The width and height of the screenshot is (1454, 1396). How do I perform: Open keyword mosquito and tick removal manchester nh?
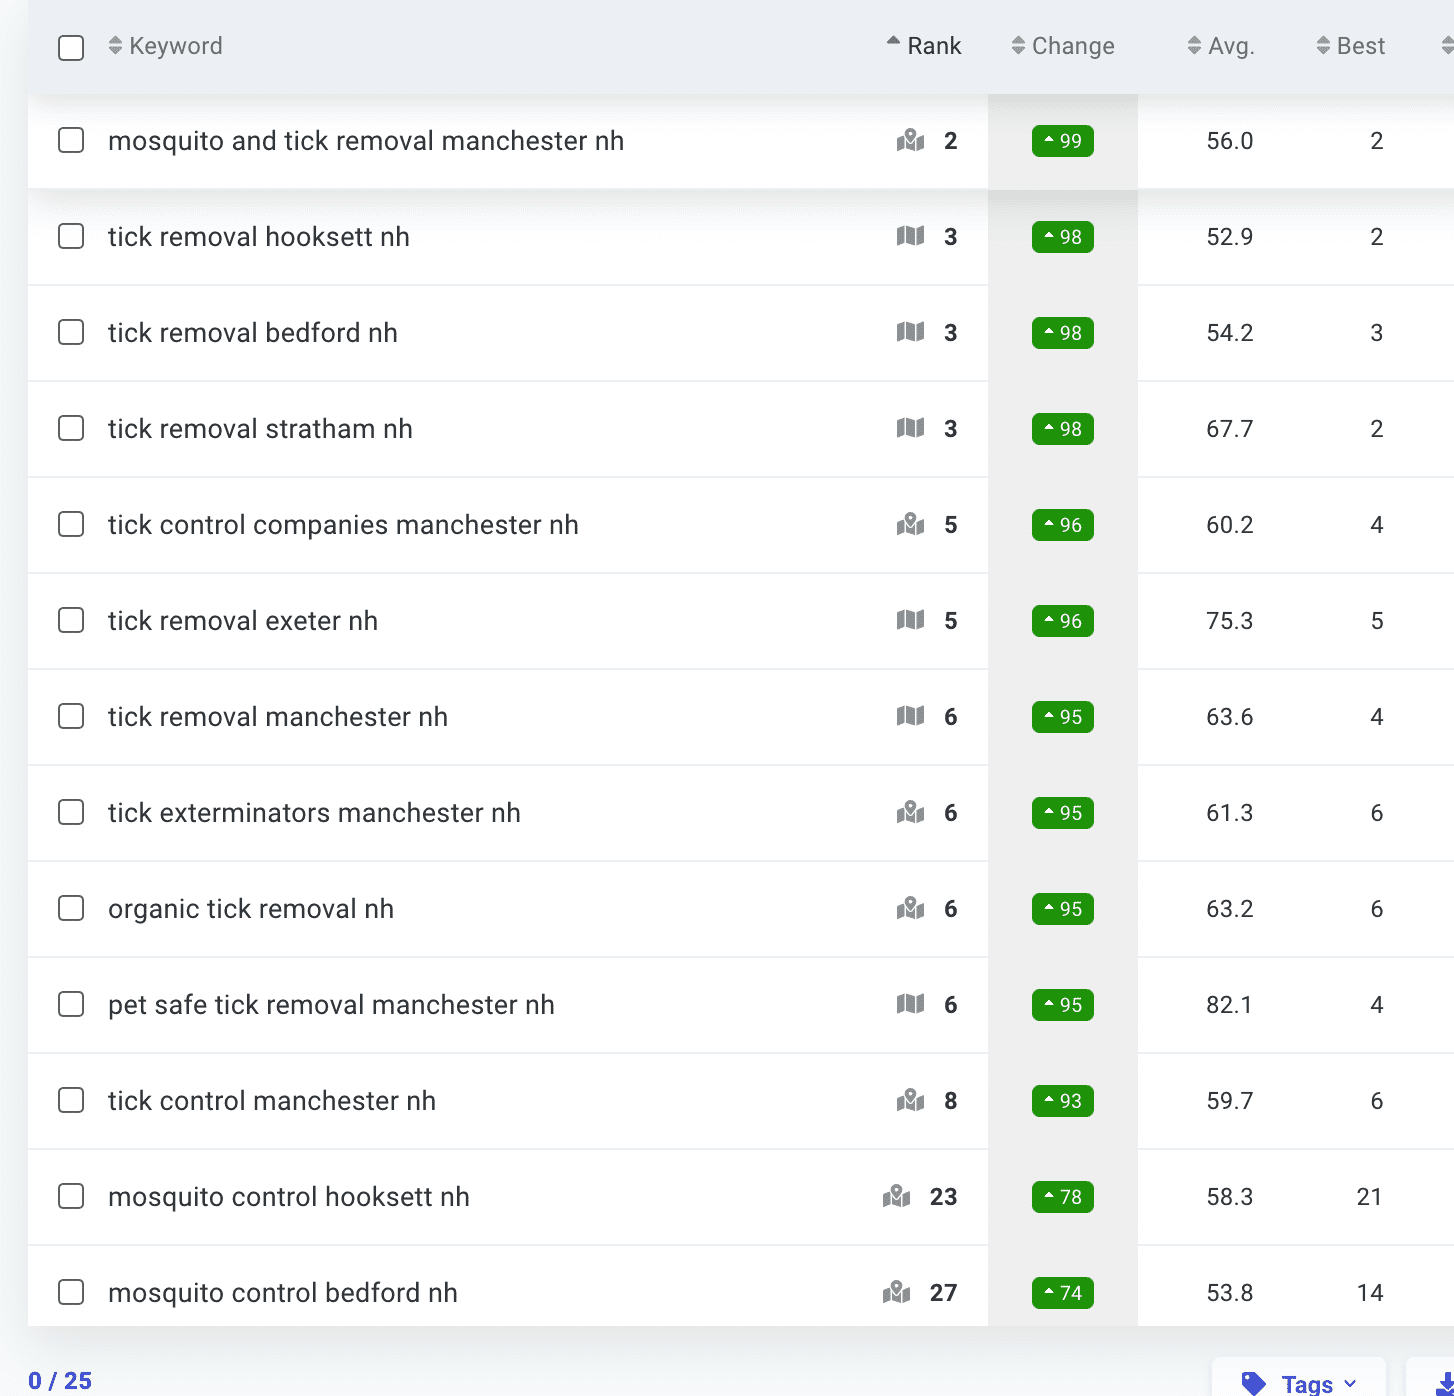(366, 141)
